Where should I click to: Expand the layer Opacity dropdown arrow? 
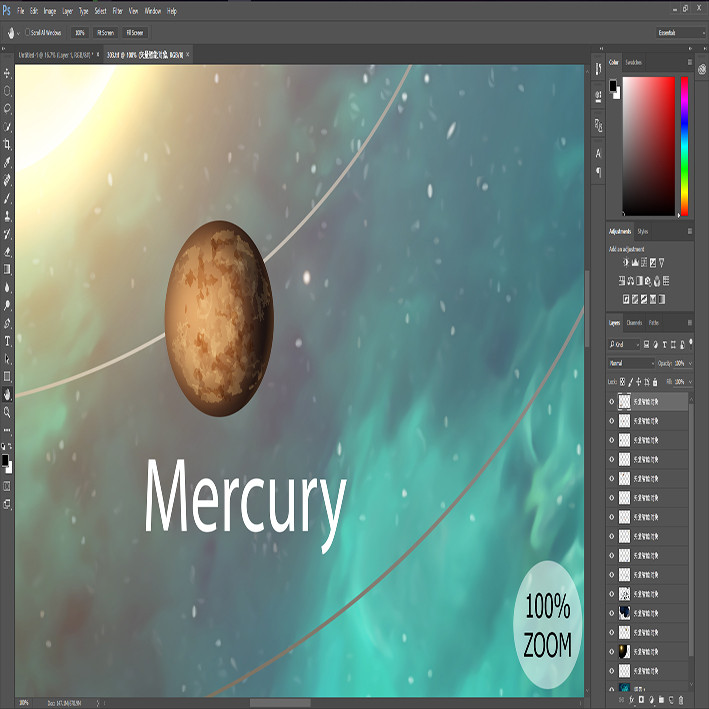(690, 363)
